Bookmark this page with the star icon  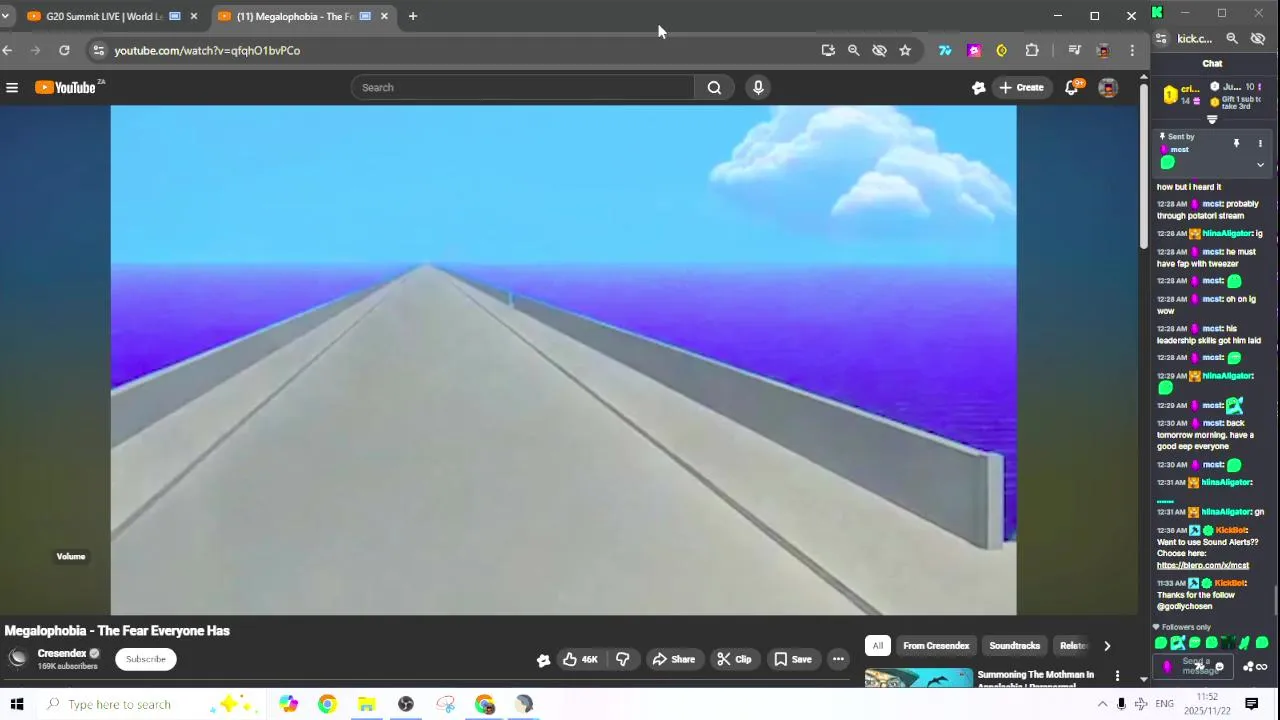point(905,50)
